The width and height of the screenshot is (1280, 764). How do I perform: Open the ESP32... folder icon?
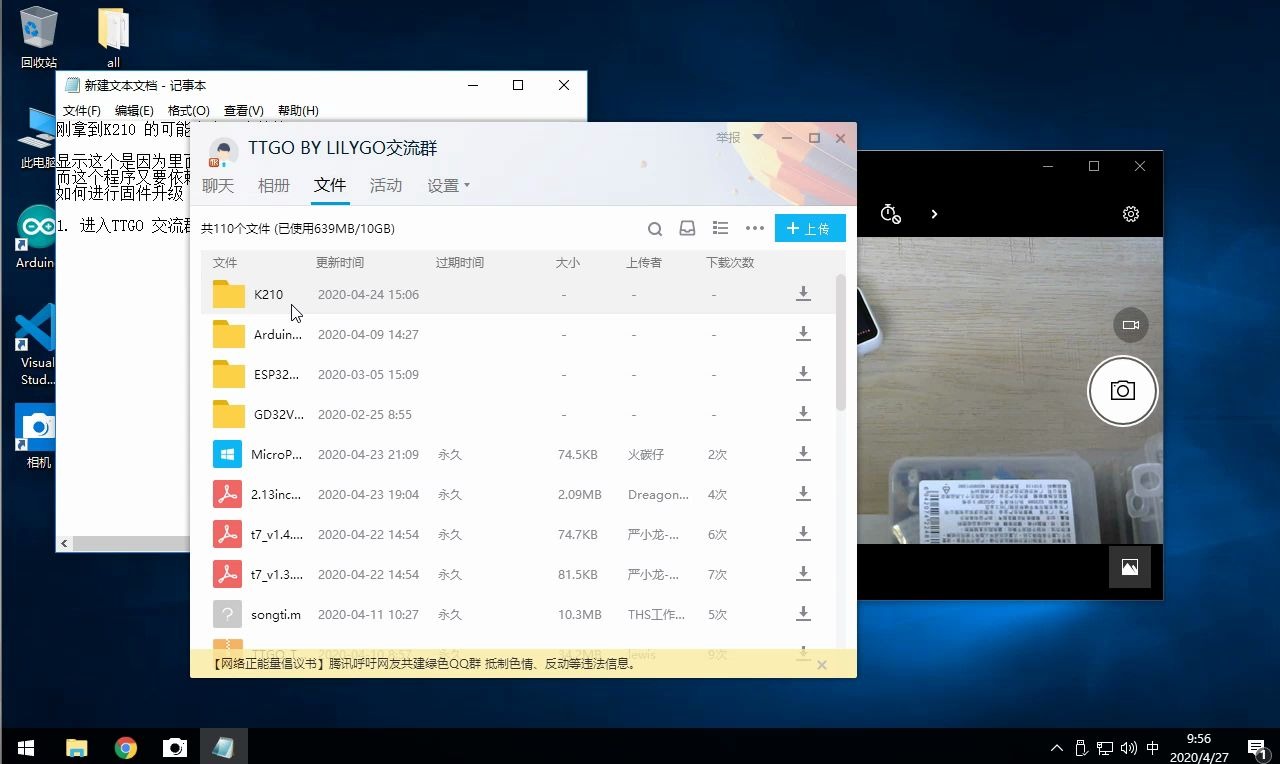(228, 374)
